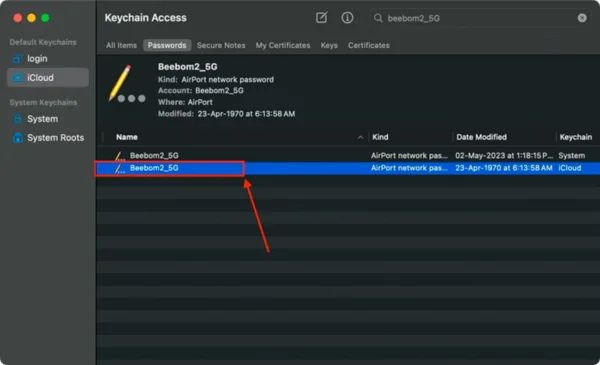600x365 pixels.
Task: Click the AirPort network kind cell, System row
Action: tap(409, 155)
